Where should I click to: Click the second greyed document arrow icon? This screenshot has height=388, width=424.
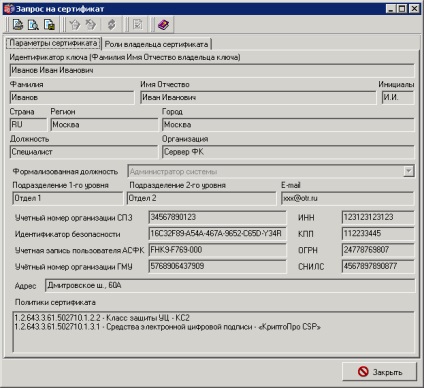click(90, 25)
